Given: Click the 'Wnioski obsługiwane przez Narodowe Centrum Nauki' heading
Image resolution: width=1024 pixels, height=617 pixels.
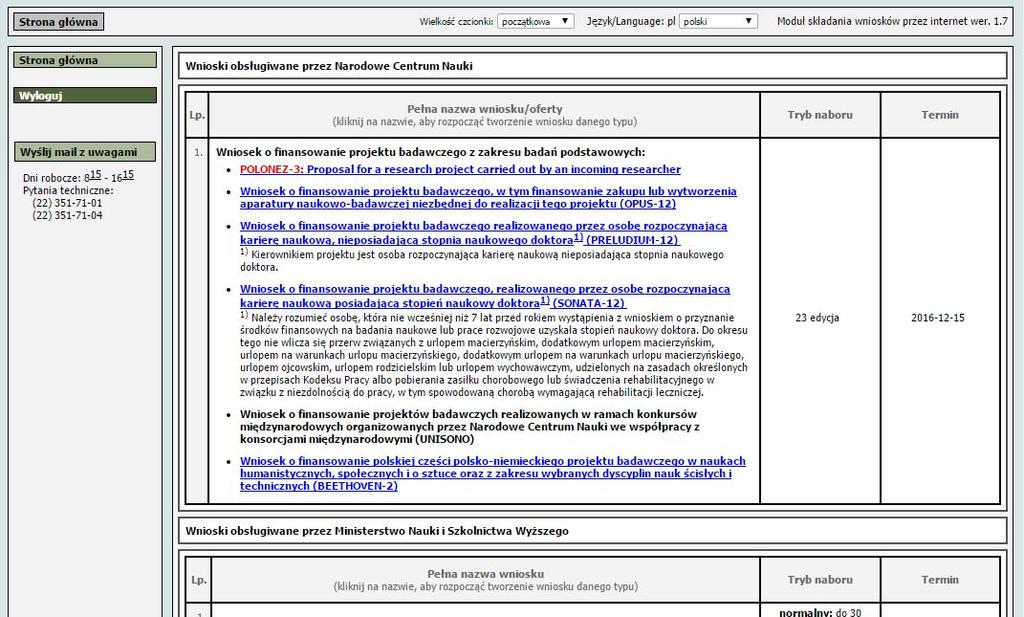Looking at the screenshot, I should pyautogui.click(x=329, y=66).
